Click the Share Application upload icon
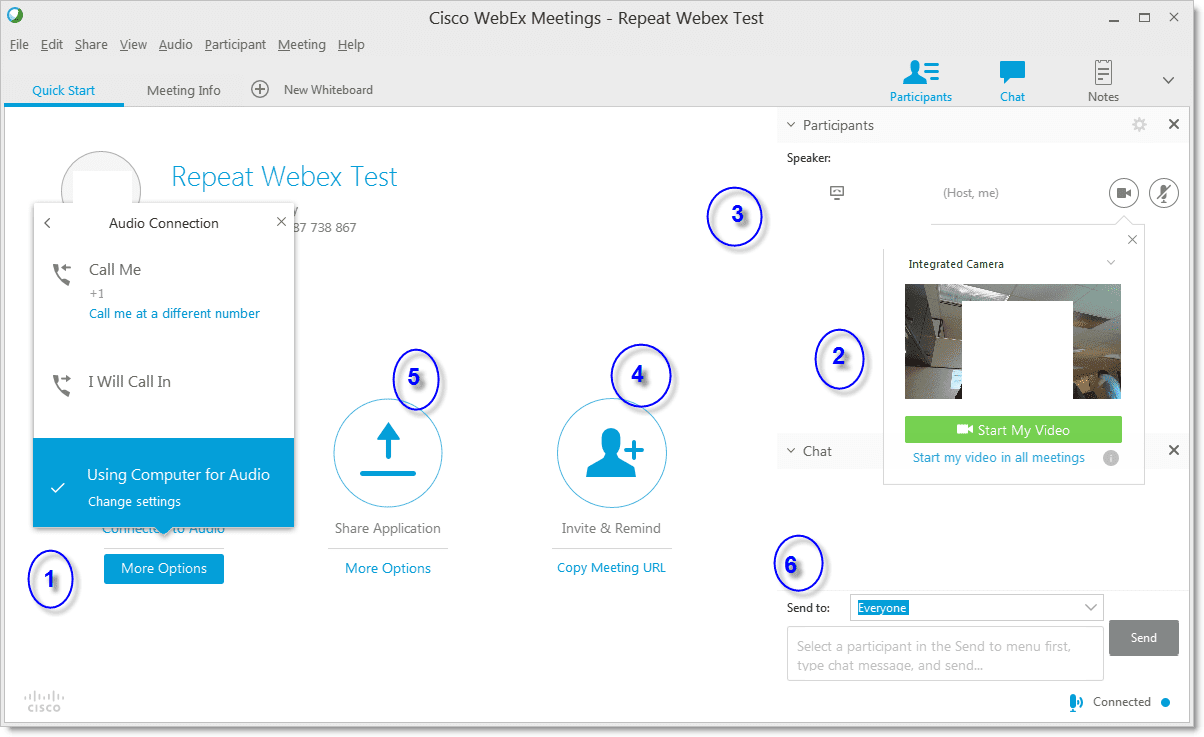 pos(388,453)
